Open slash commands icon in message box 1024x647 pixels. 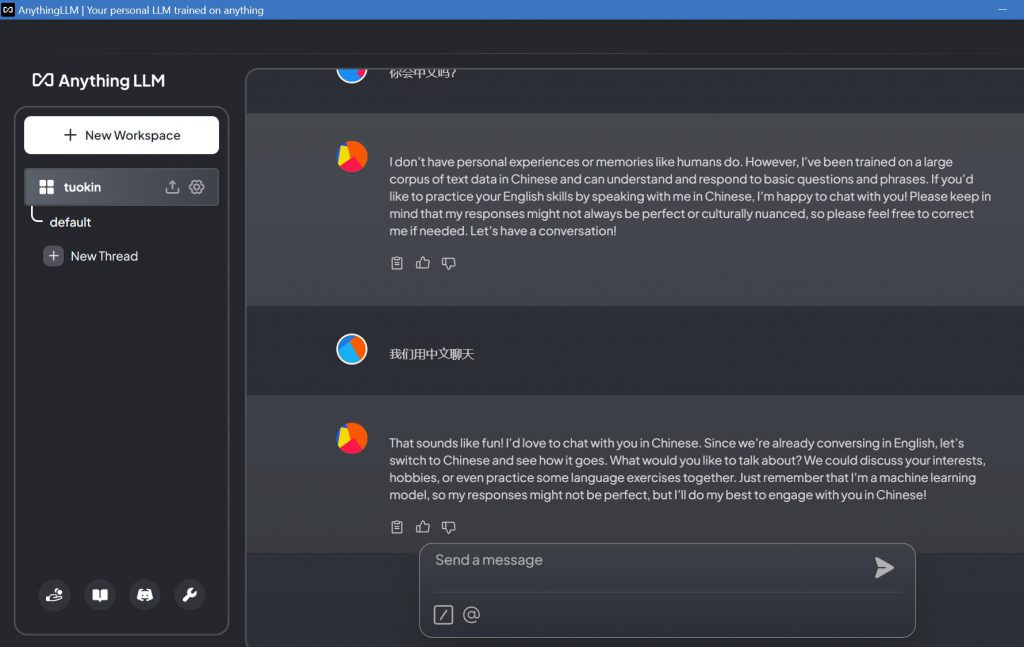pyautogui.click(x=443, y=615)
